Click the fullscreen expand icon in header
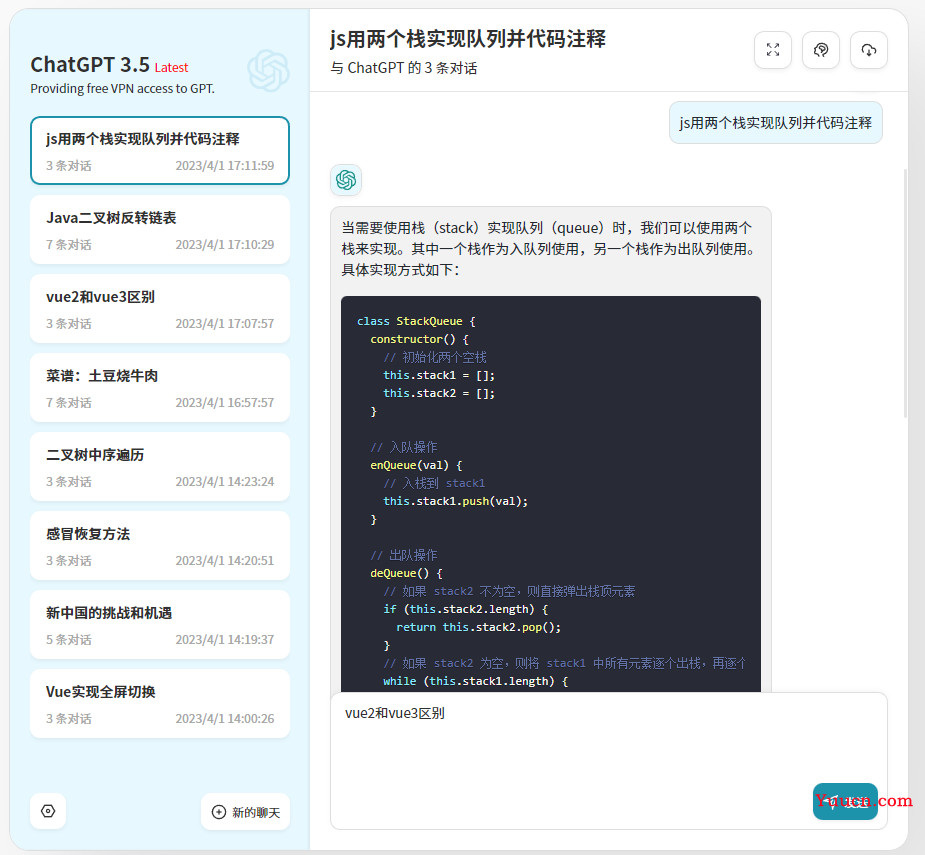 pos(773,50)
